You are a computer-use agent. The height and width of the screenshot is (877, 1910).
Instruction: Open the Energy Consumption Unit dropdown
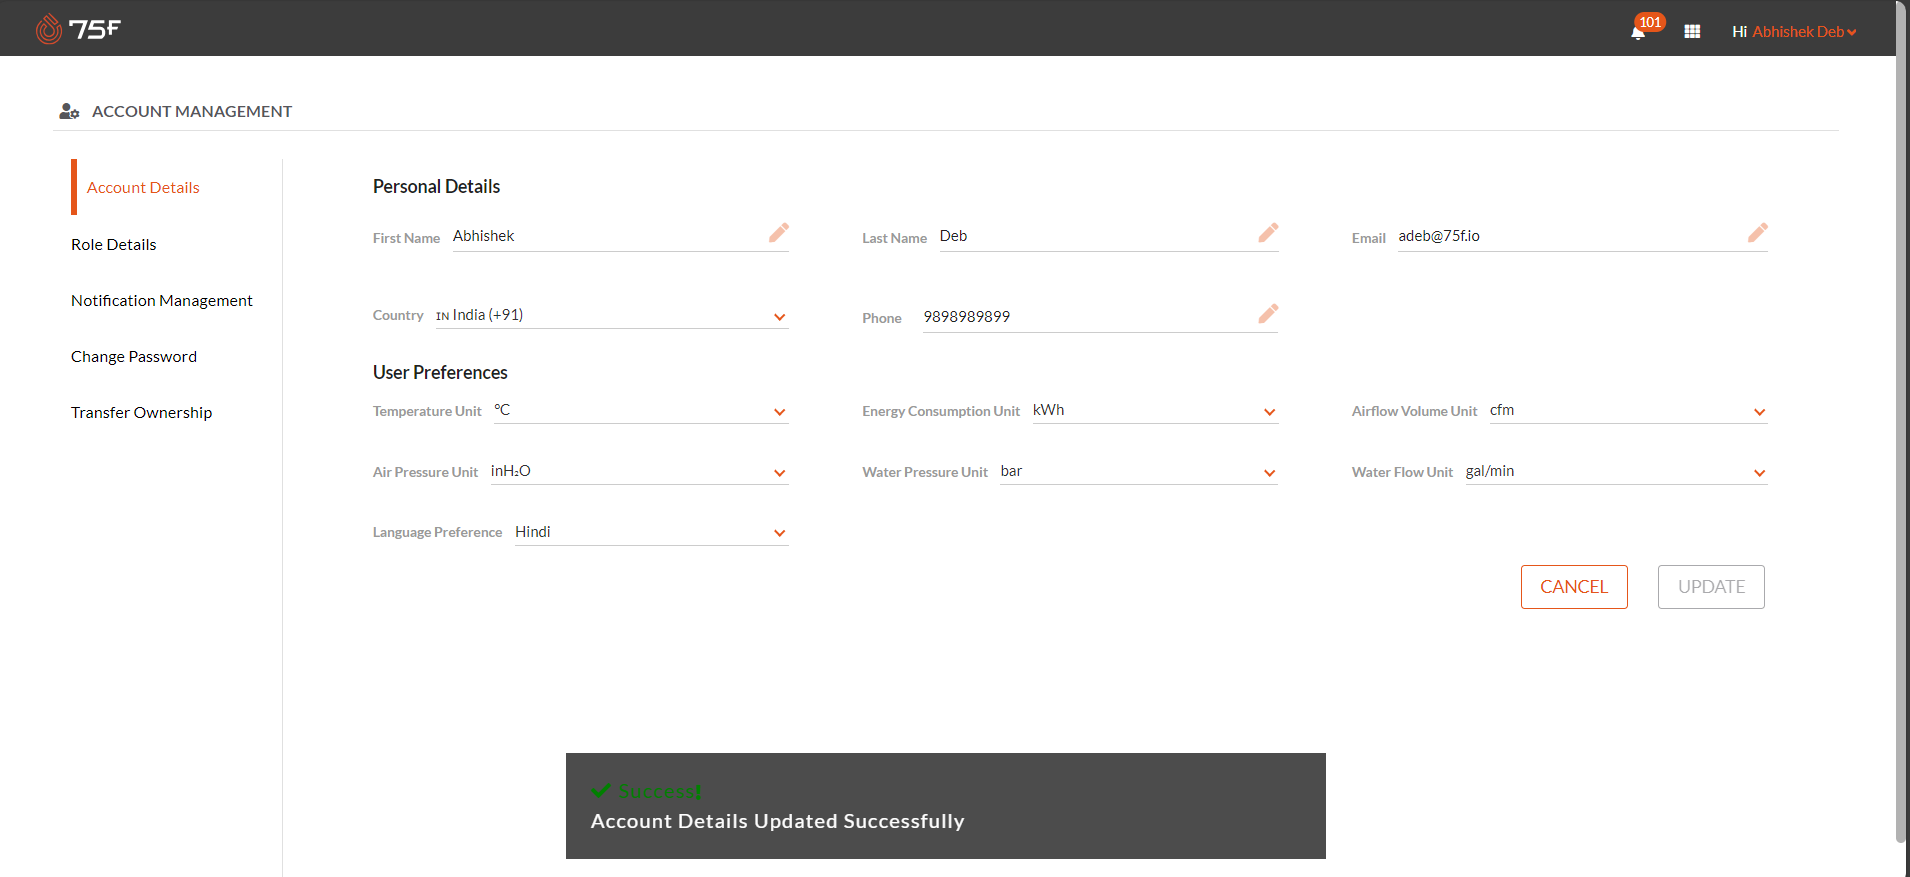point(1155,411)
